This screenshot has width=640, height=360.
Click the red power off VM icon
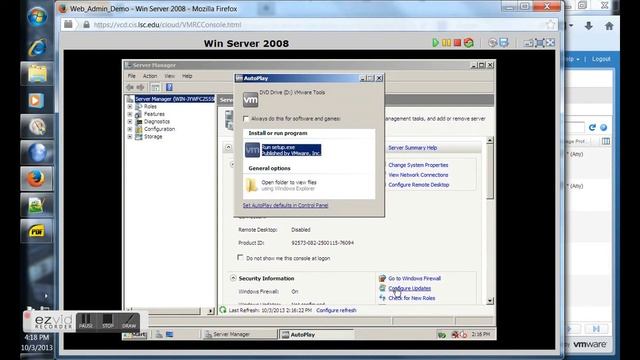458,42
